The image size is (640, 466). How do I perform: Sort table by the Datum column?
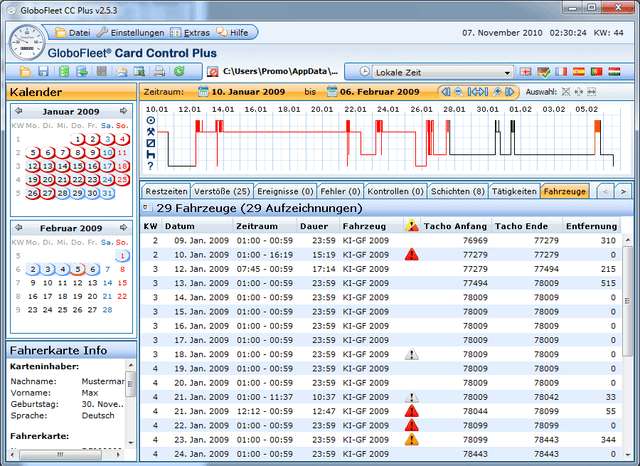198,226
